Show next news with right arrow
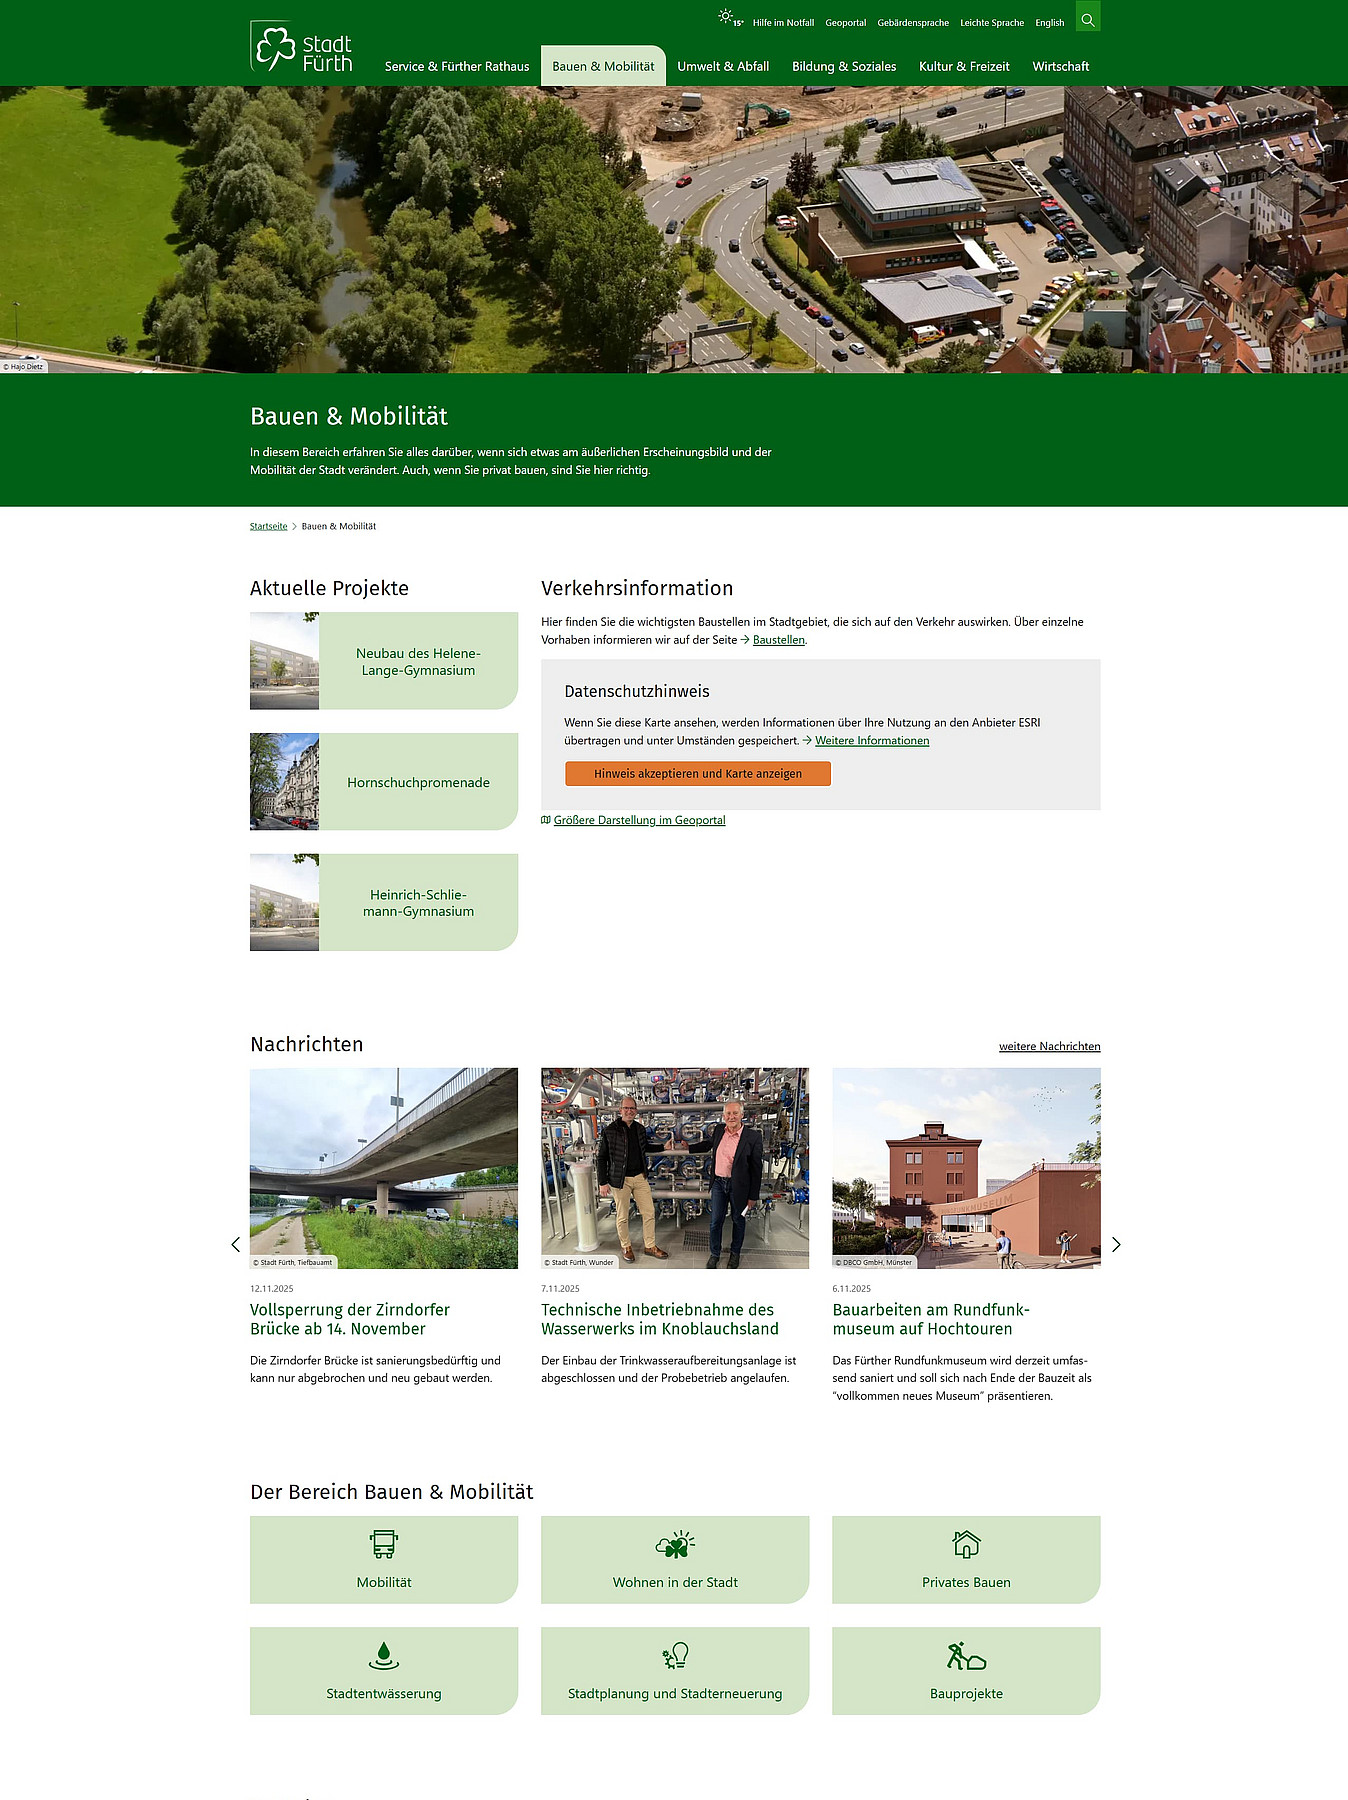This screenshot has width=1348, height=1800. (x=1116, y=1245)
